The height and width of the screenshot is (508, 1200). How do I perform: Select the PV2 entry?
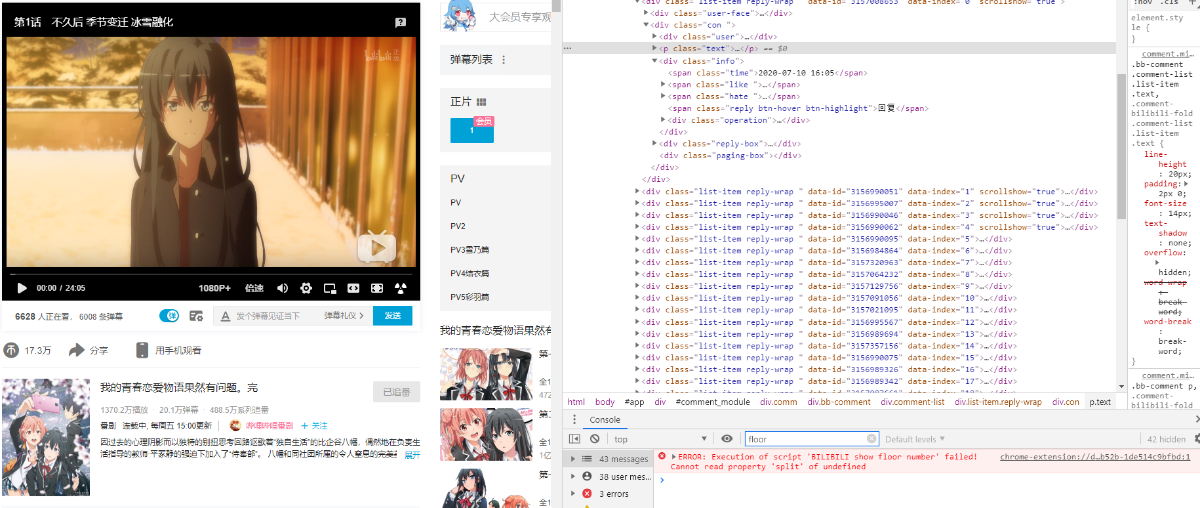[458, 226]
